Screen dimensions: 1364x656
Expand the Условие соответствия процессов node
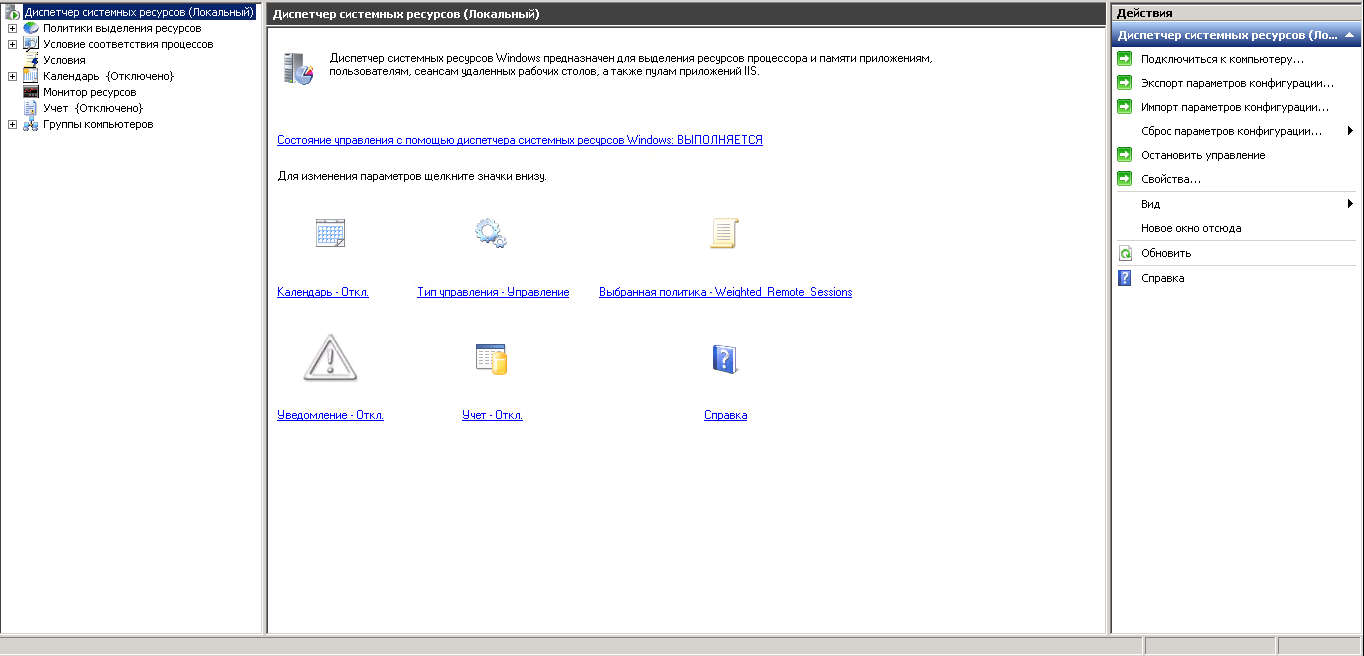coord(12,44)
